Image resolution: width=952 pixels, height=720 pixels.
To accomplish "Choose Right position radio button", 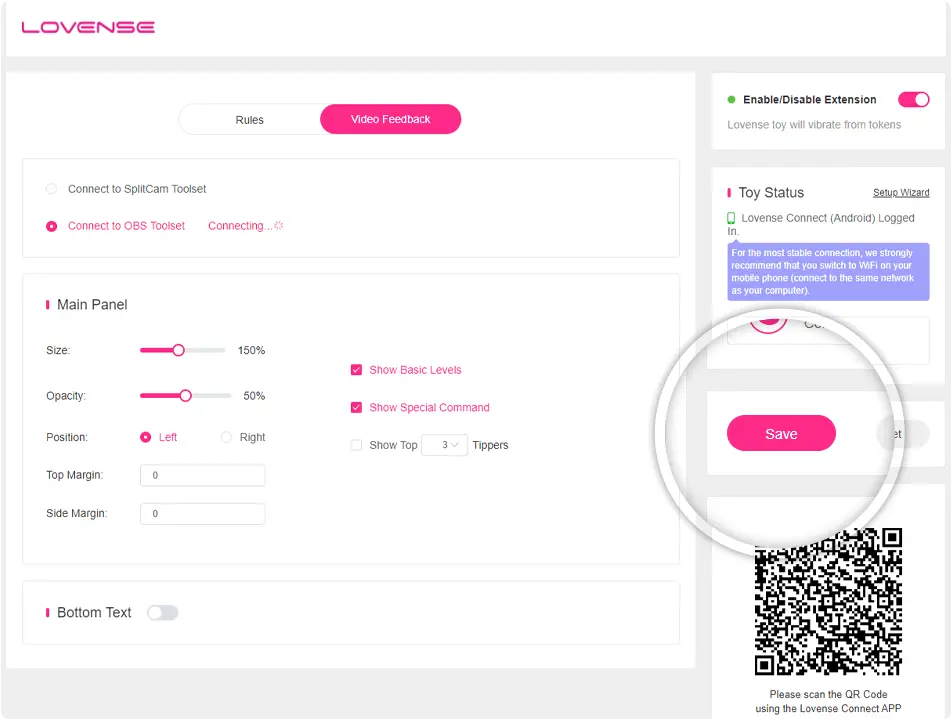I will (226, 437).
